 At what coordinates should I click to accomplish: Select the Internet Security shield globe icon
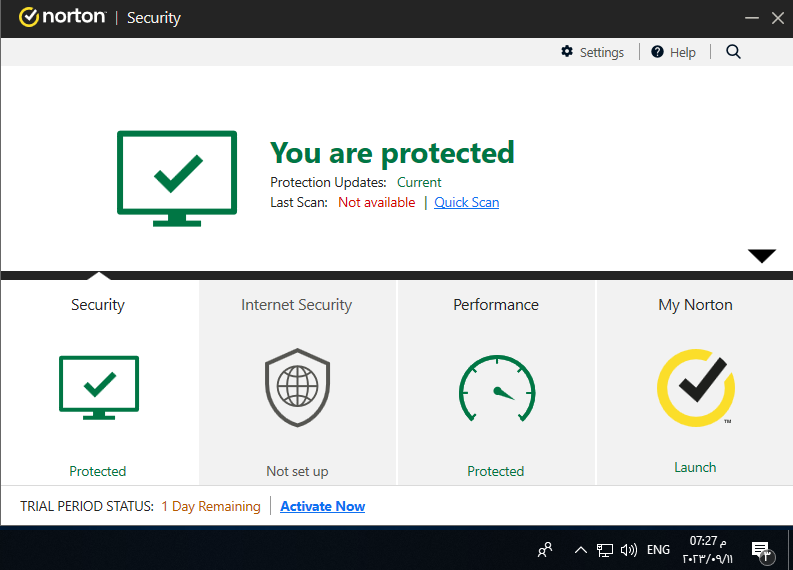[297, 387]
